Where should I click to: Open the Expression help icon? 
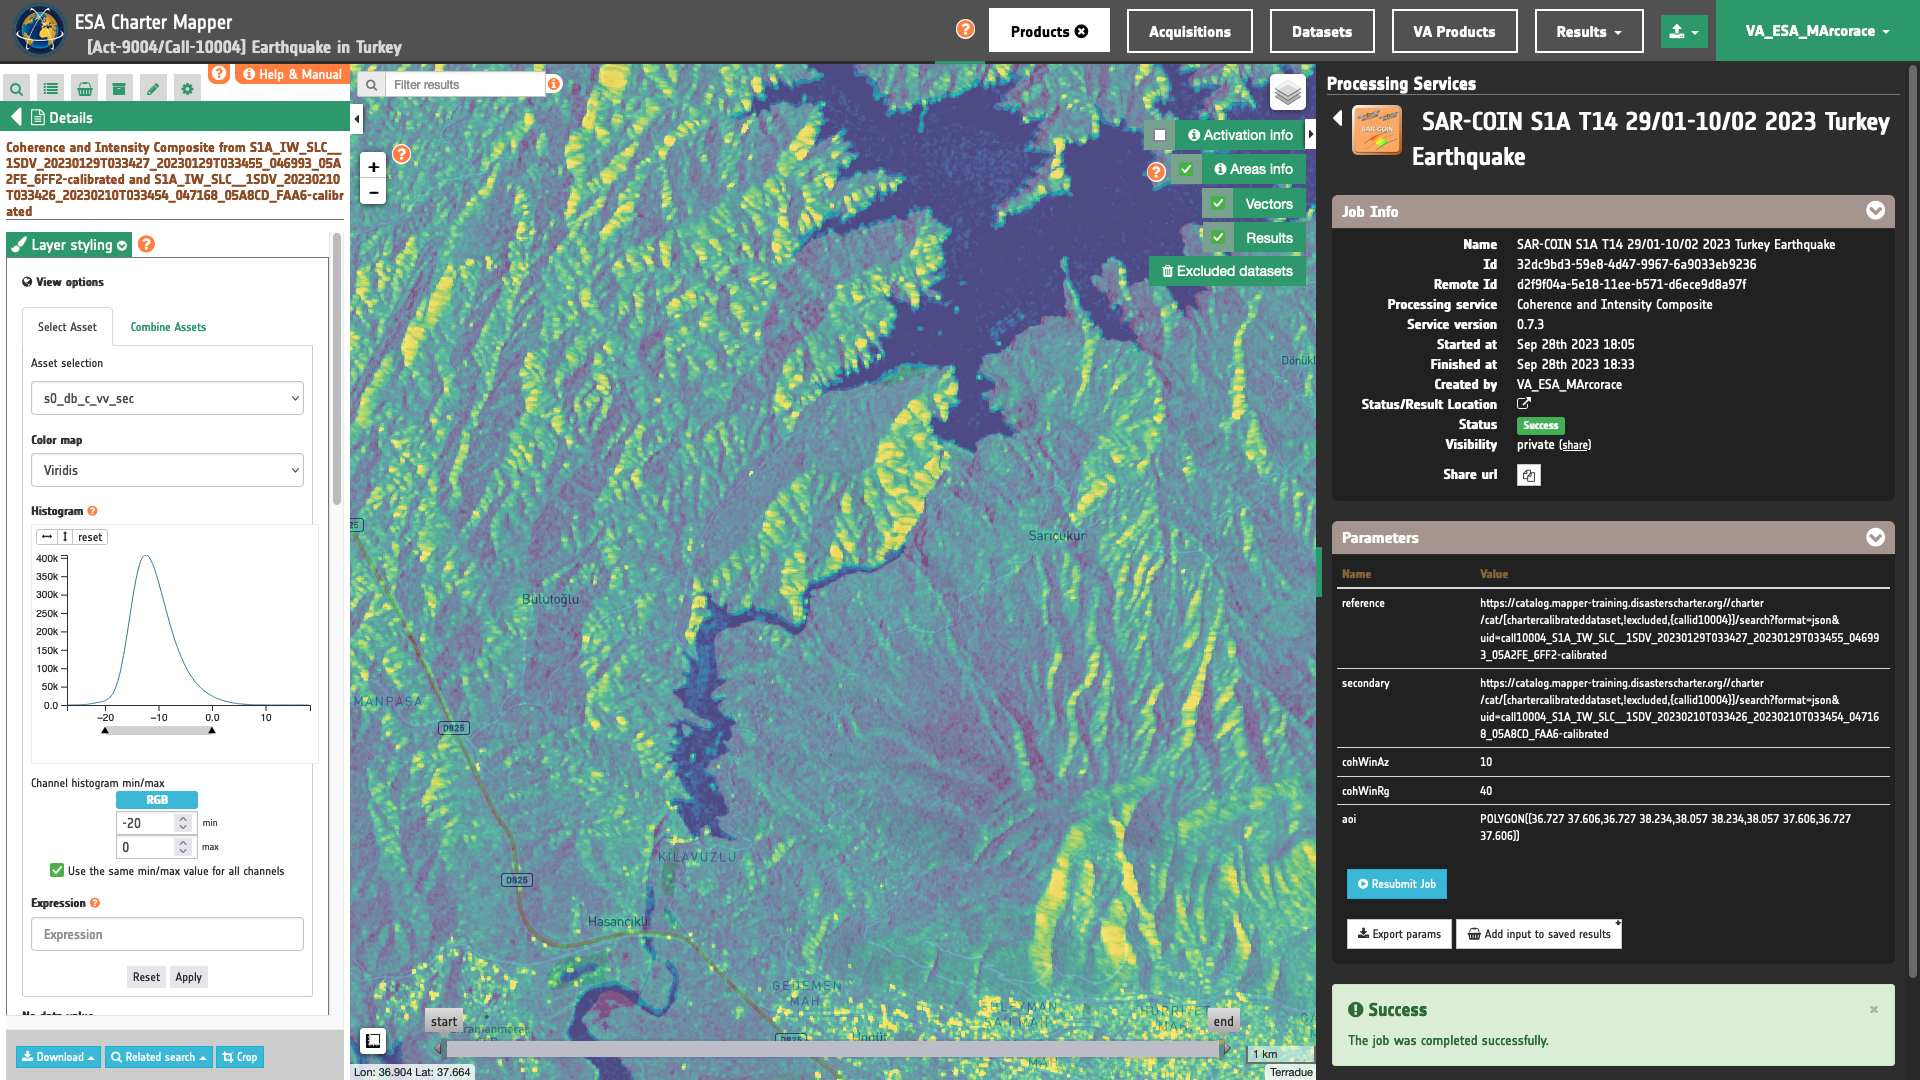click(95, 903)
